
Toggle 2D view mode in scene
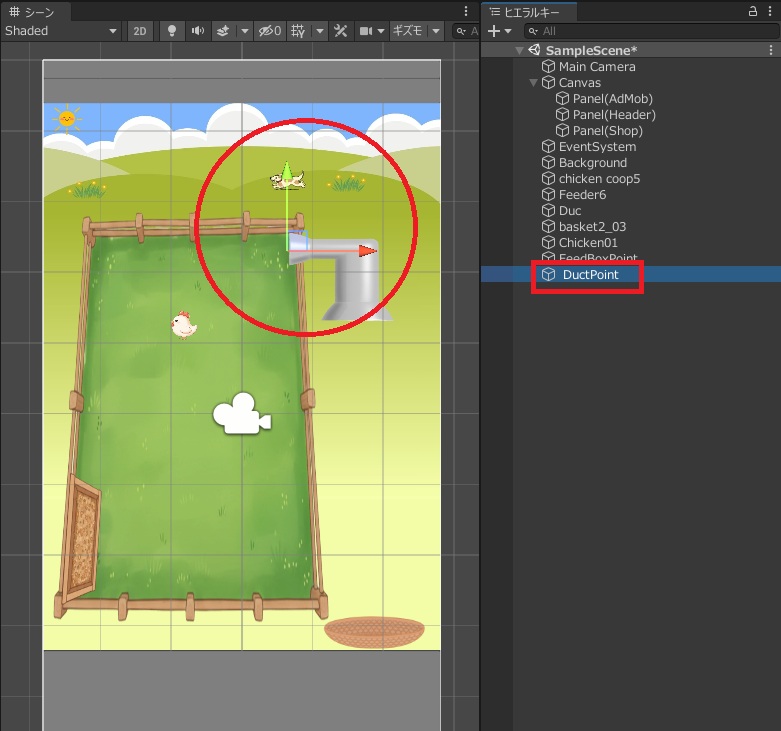140,31
